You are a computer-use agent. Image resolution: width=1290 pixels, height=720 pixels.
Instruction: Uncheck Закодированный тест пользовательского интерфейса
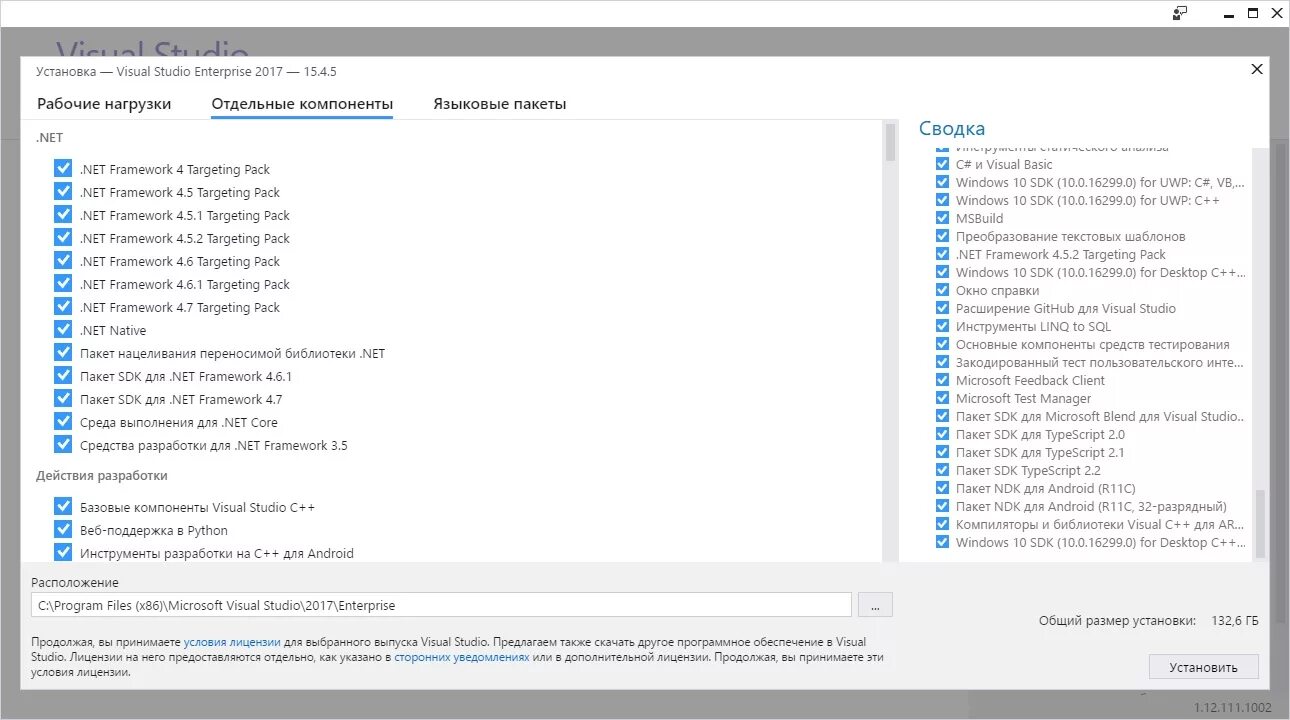tap(942, 362)
